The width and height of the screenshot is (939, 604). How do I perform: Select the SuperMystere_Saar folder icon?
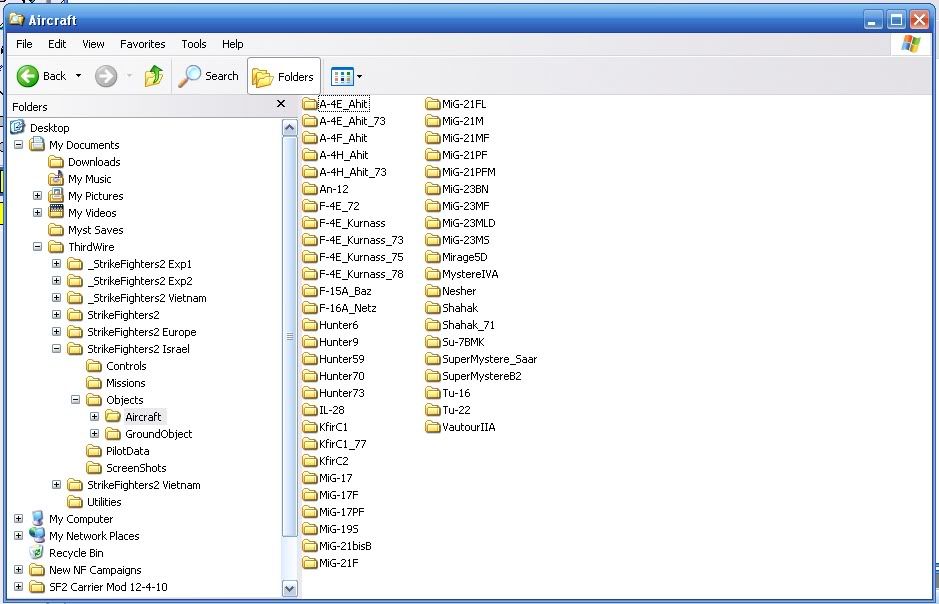click(x=432, y=359)
